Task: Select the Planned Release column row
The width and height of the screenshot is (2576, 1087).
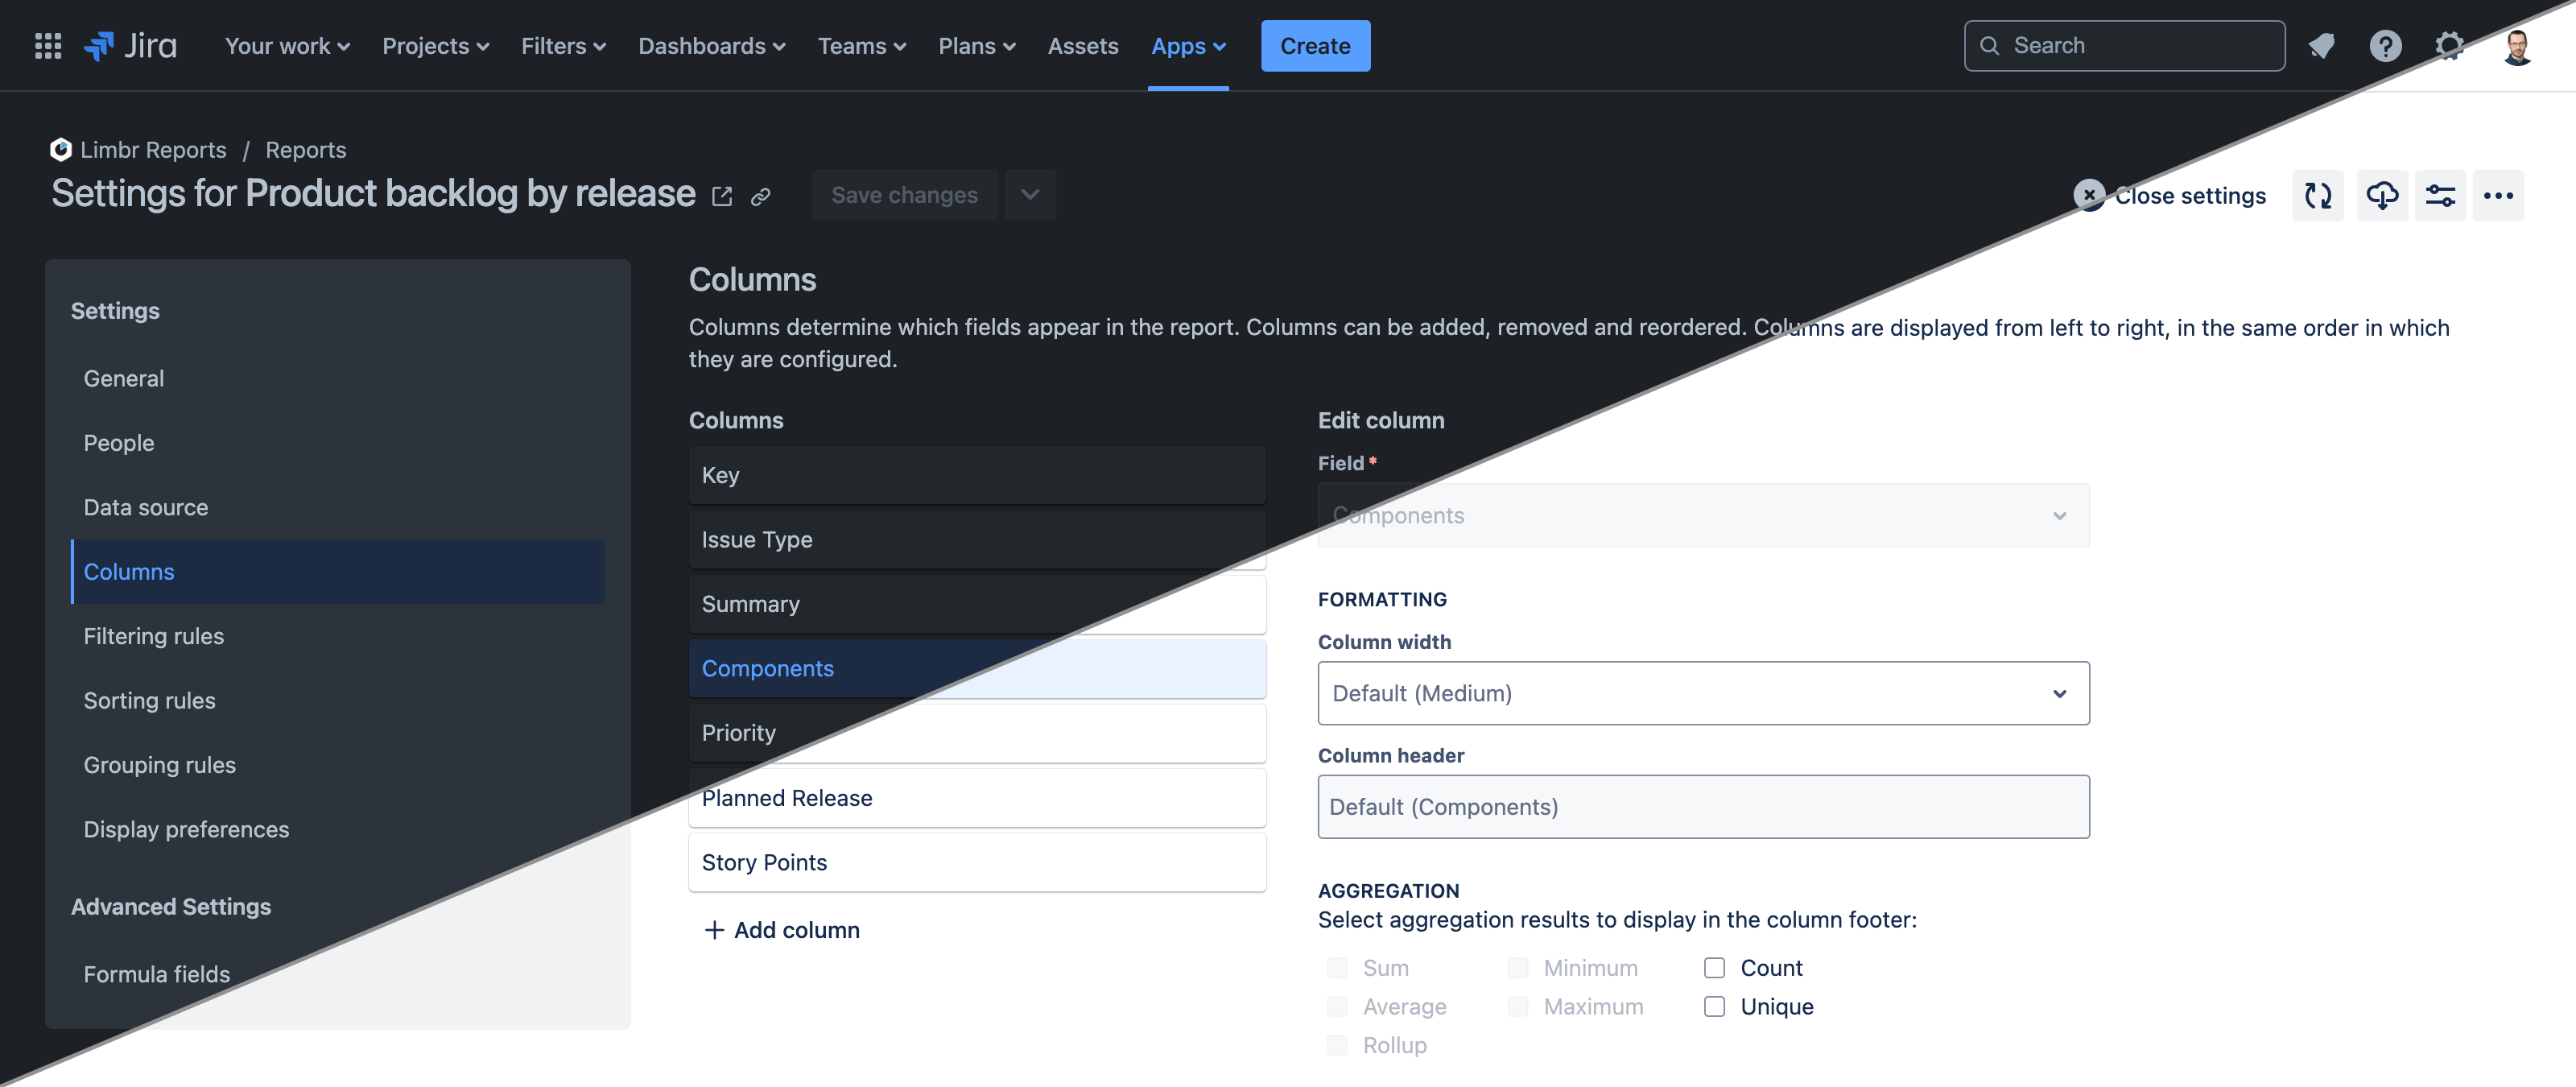Action: click(x=977, y=798)
